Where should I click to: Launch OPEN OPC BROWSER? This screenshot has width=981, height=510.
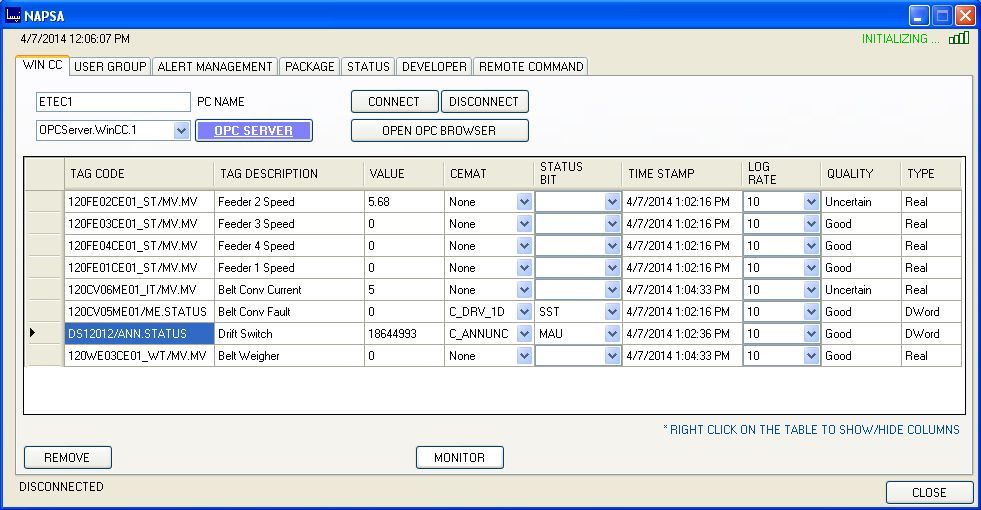coord(439,130)
